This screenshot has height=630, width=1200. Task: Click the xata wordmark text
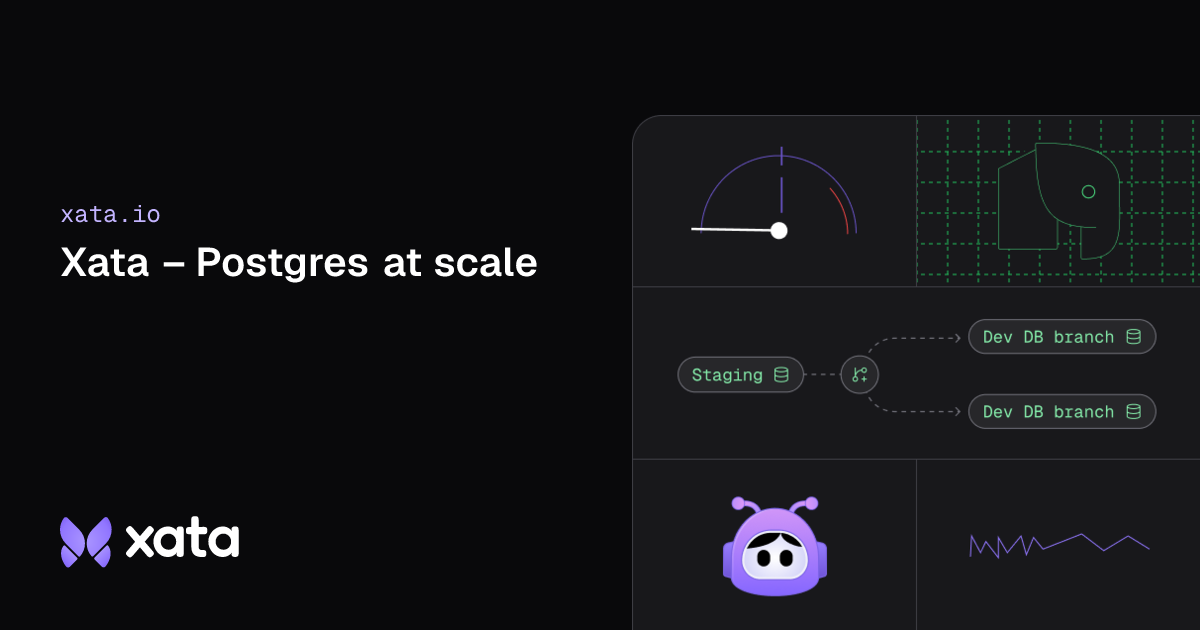(182, 541)
